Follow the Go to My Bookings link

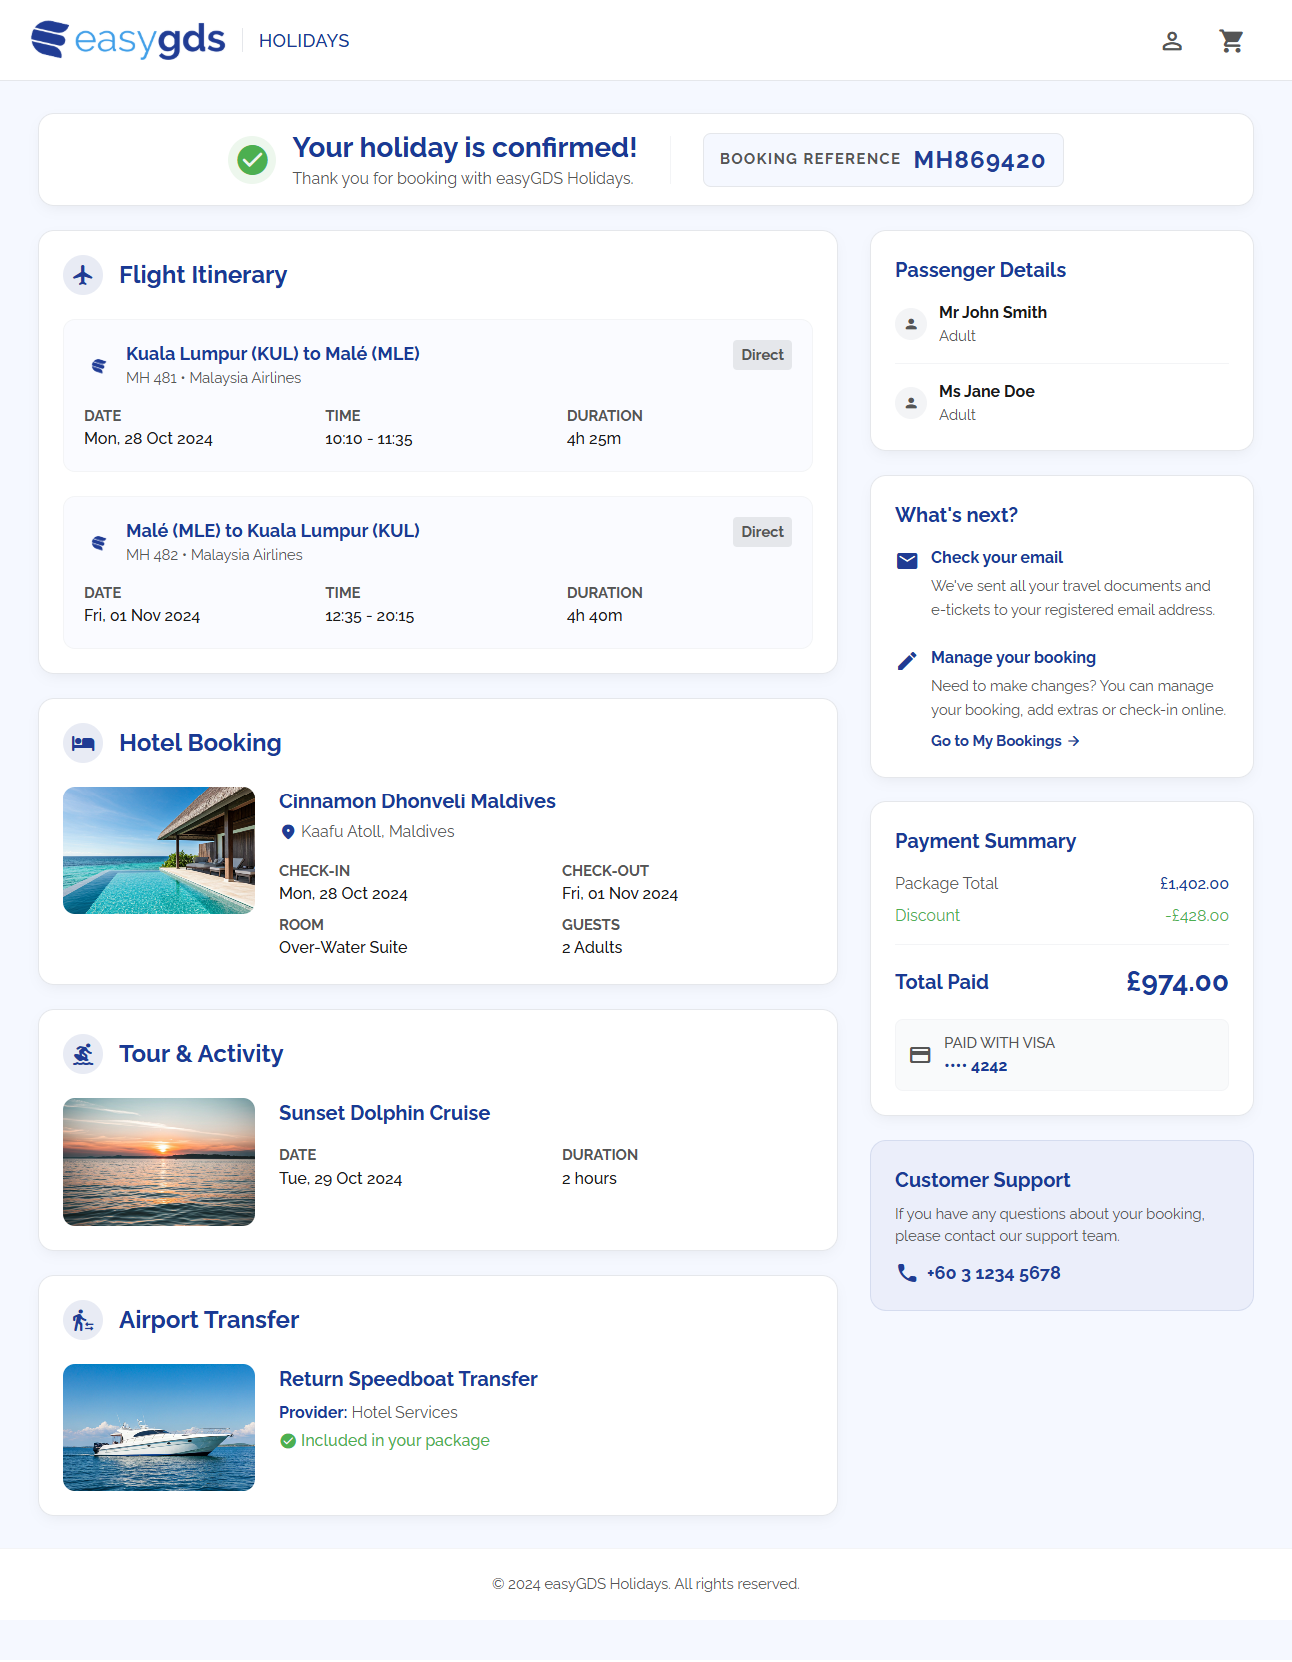[1004, 741]
